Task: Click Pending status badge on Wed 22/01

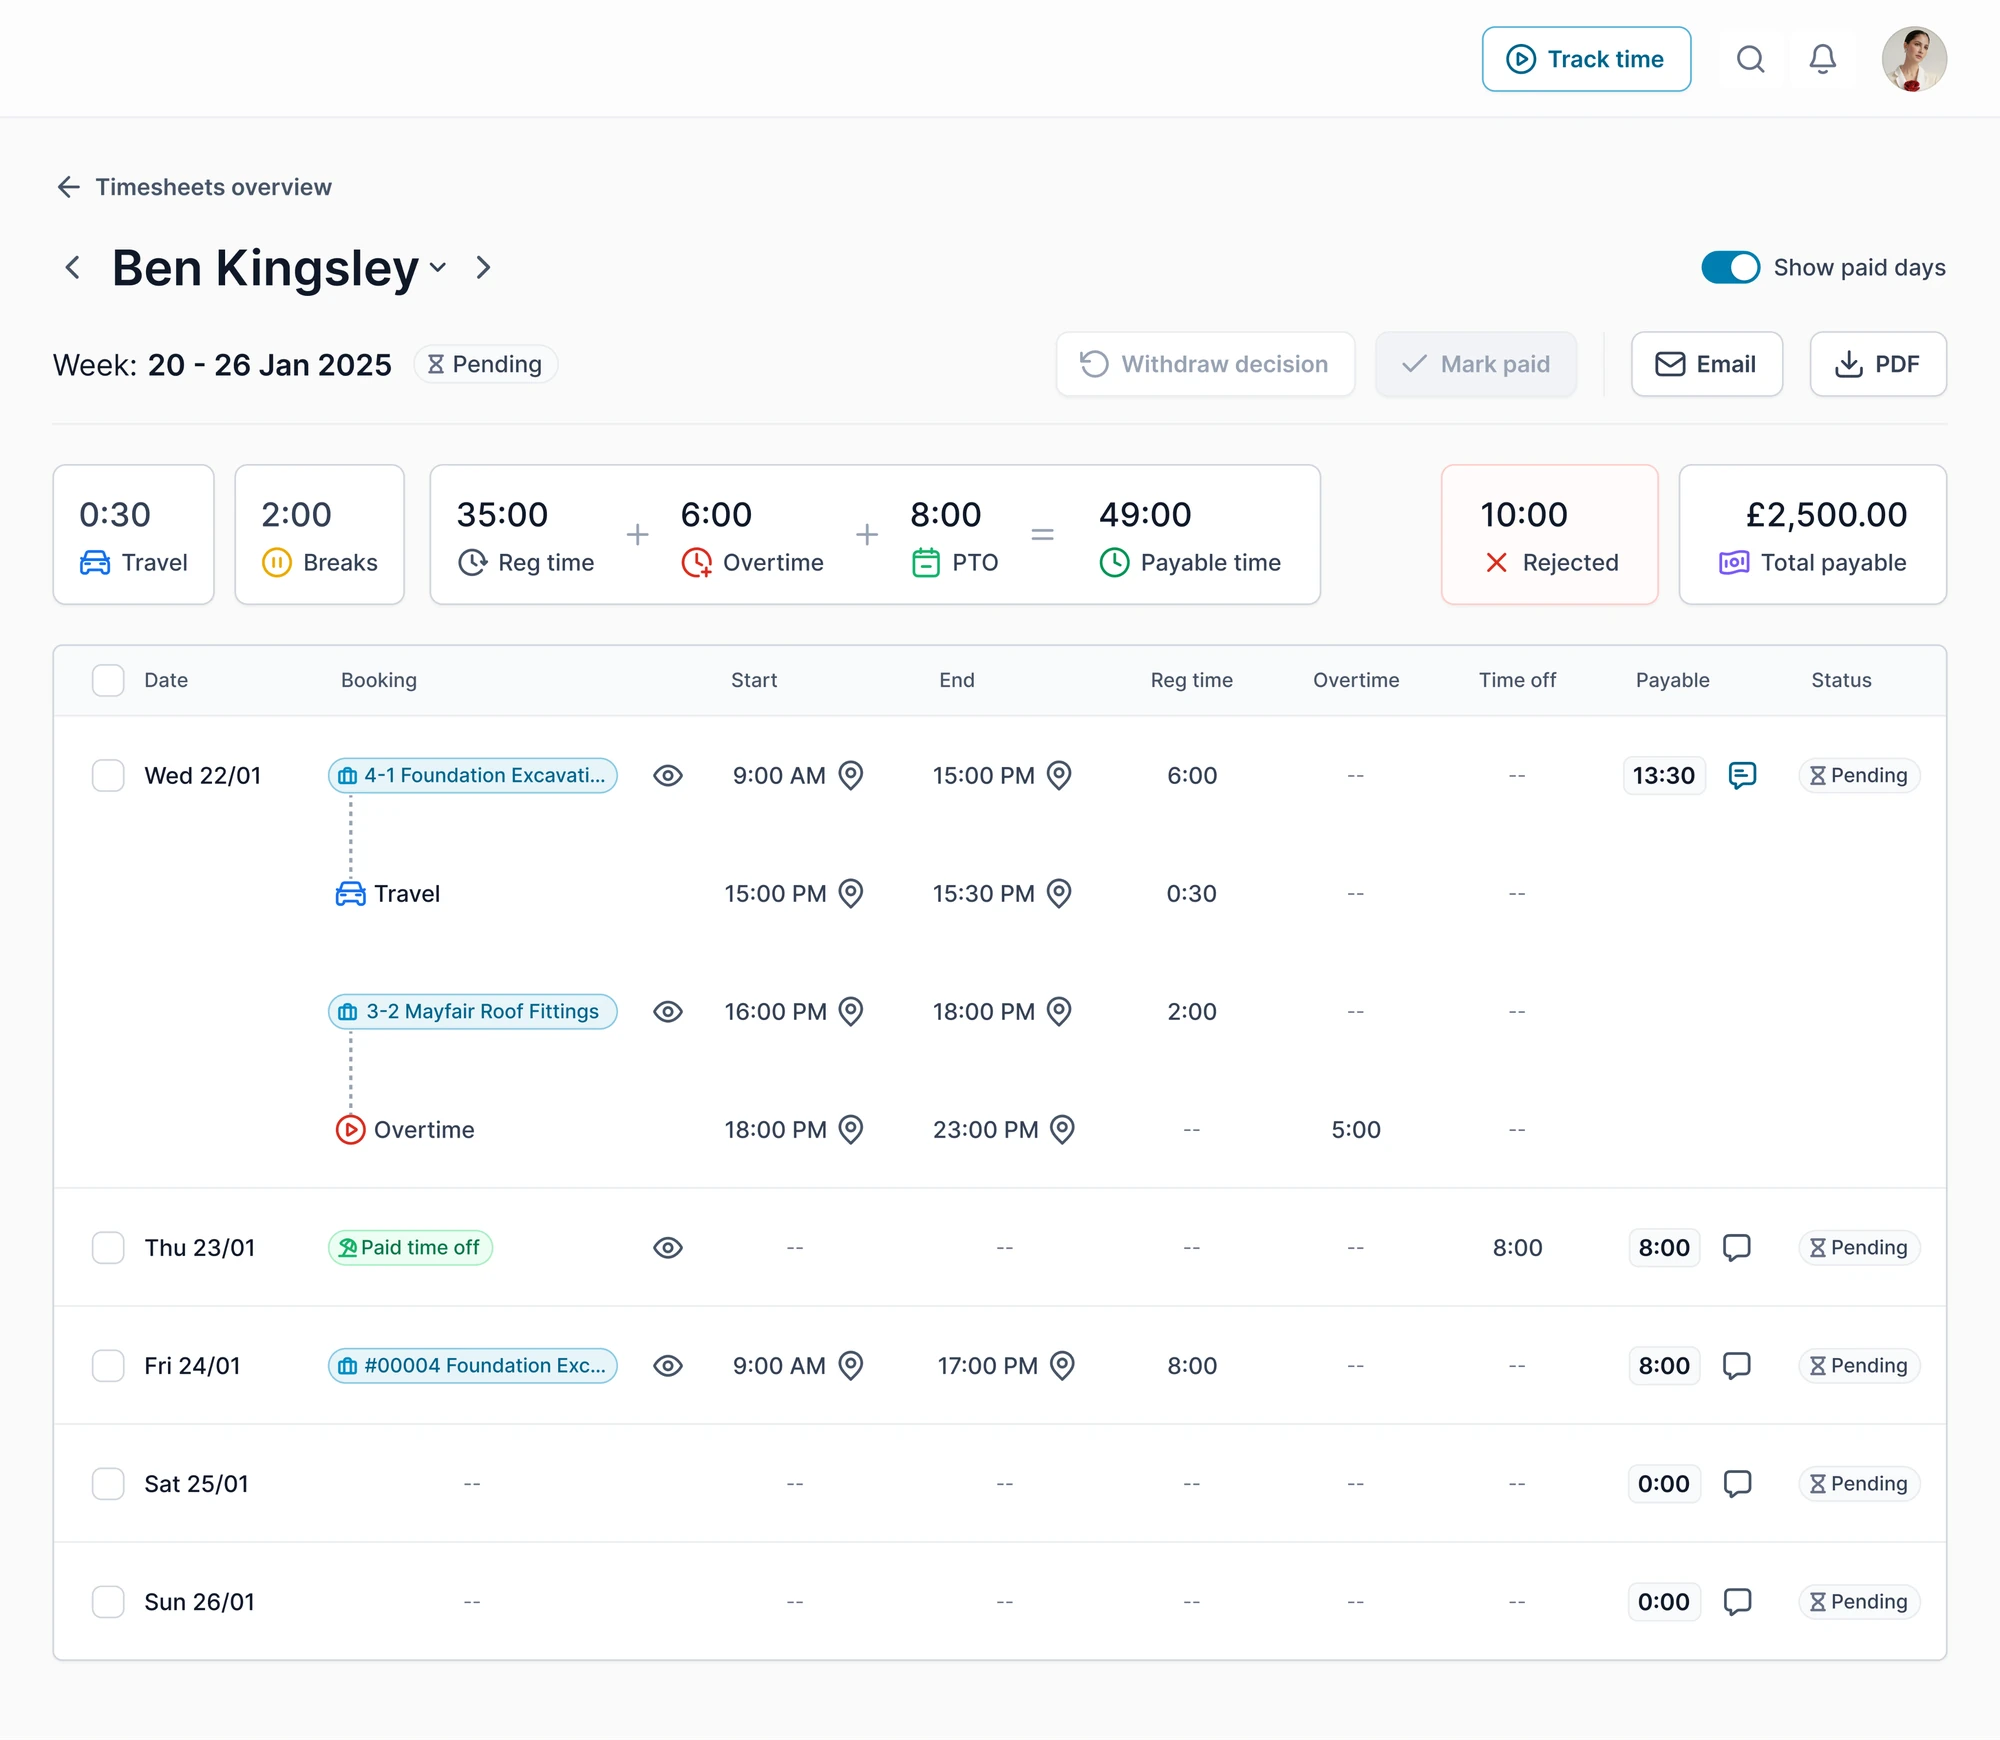Action: pyautogui.click(x=1859, y=775)
